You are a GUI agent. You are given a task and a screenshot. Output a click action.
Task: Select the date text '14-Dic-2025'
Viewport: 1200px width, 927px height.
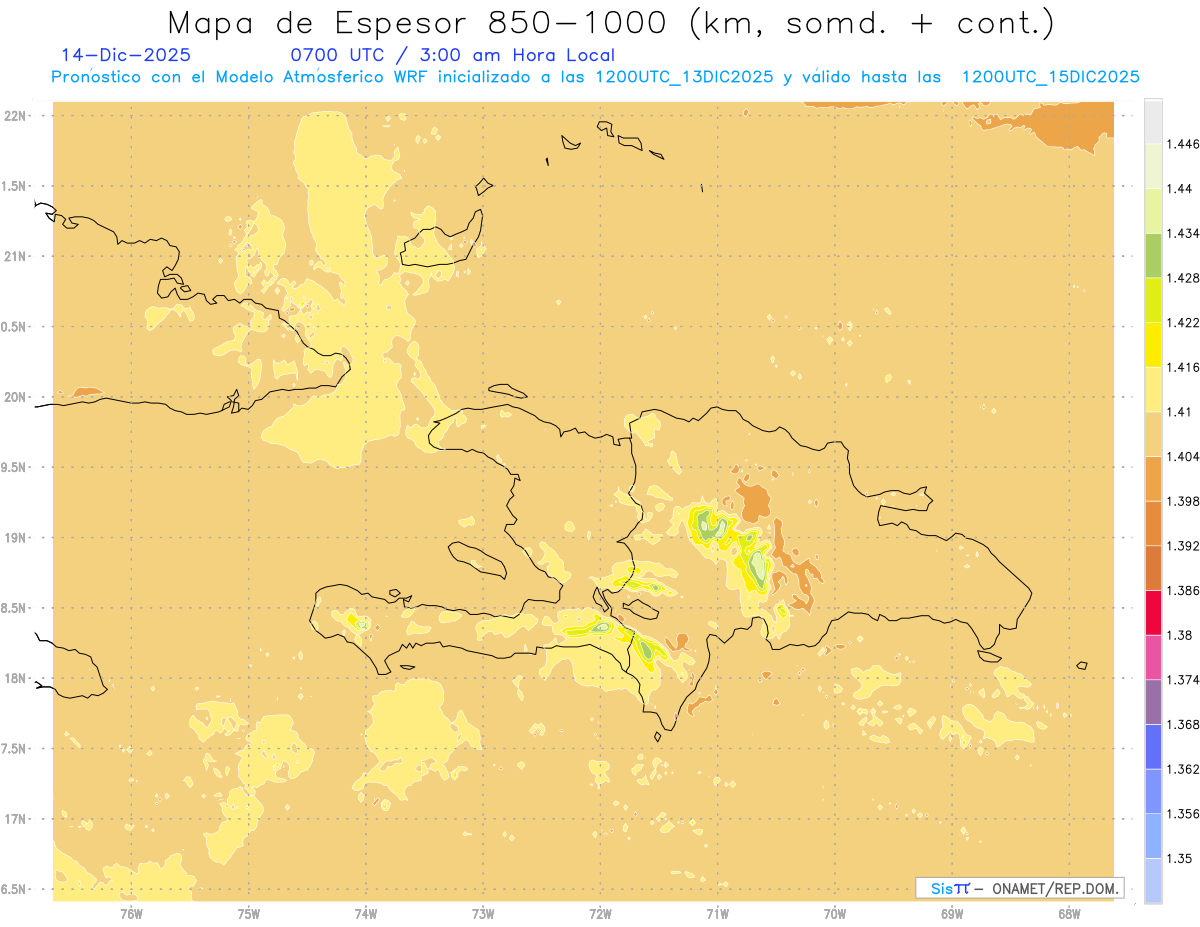(x=125, y=55)
